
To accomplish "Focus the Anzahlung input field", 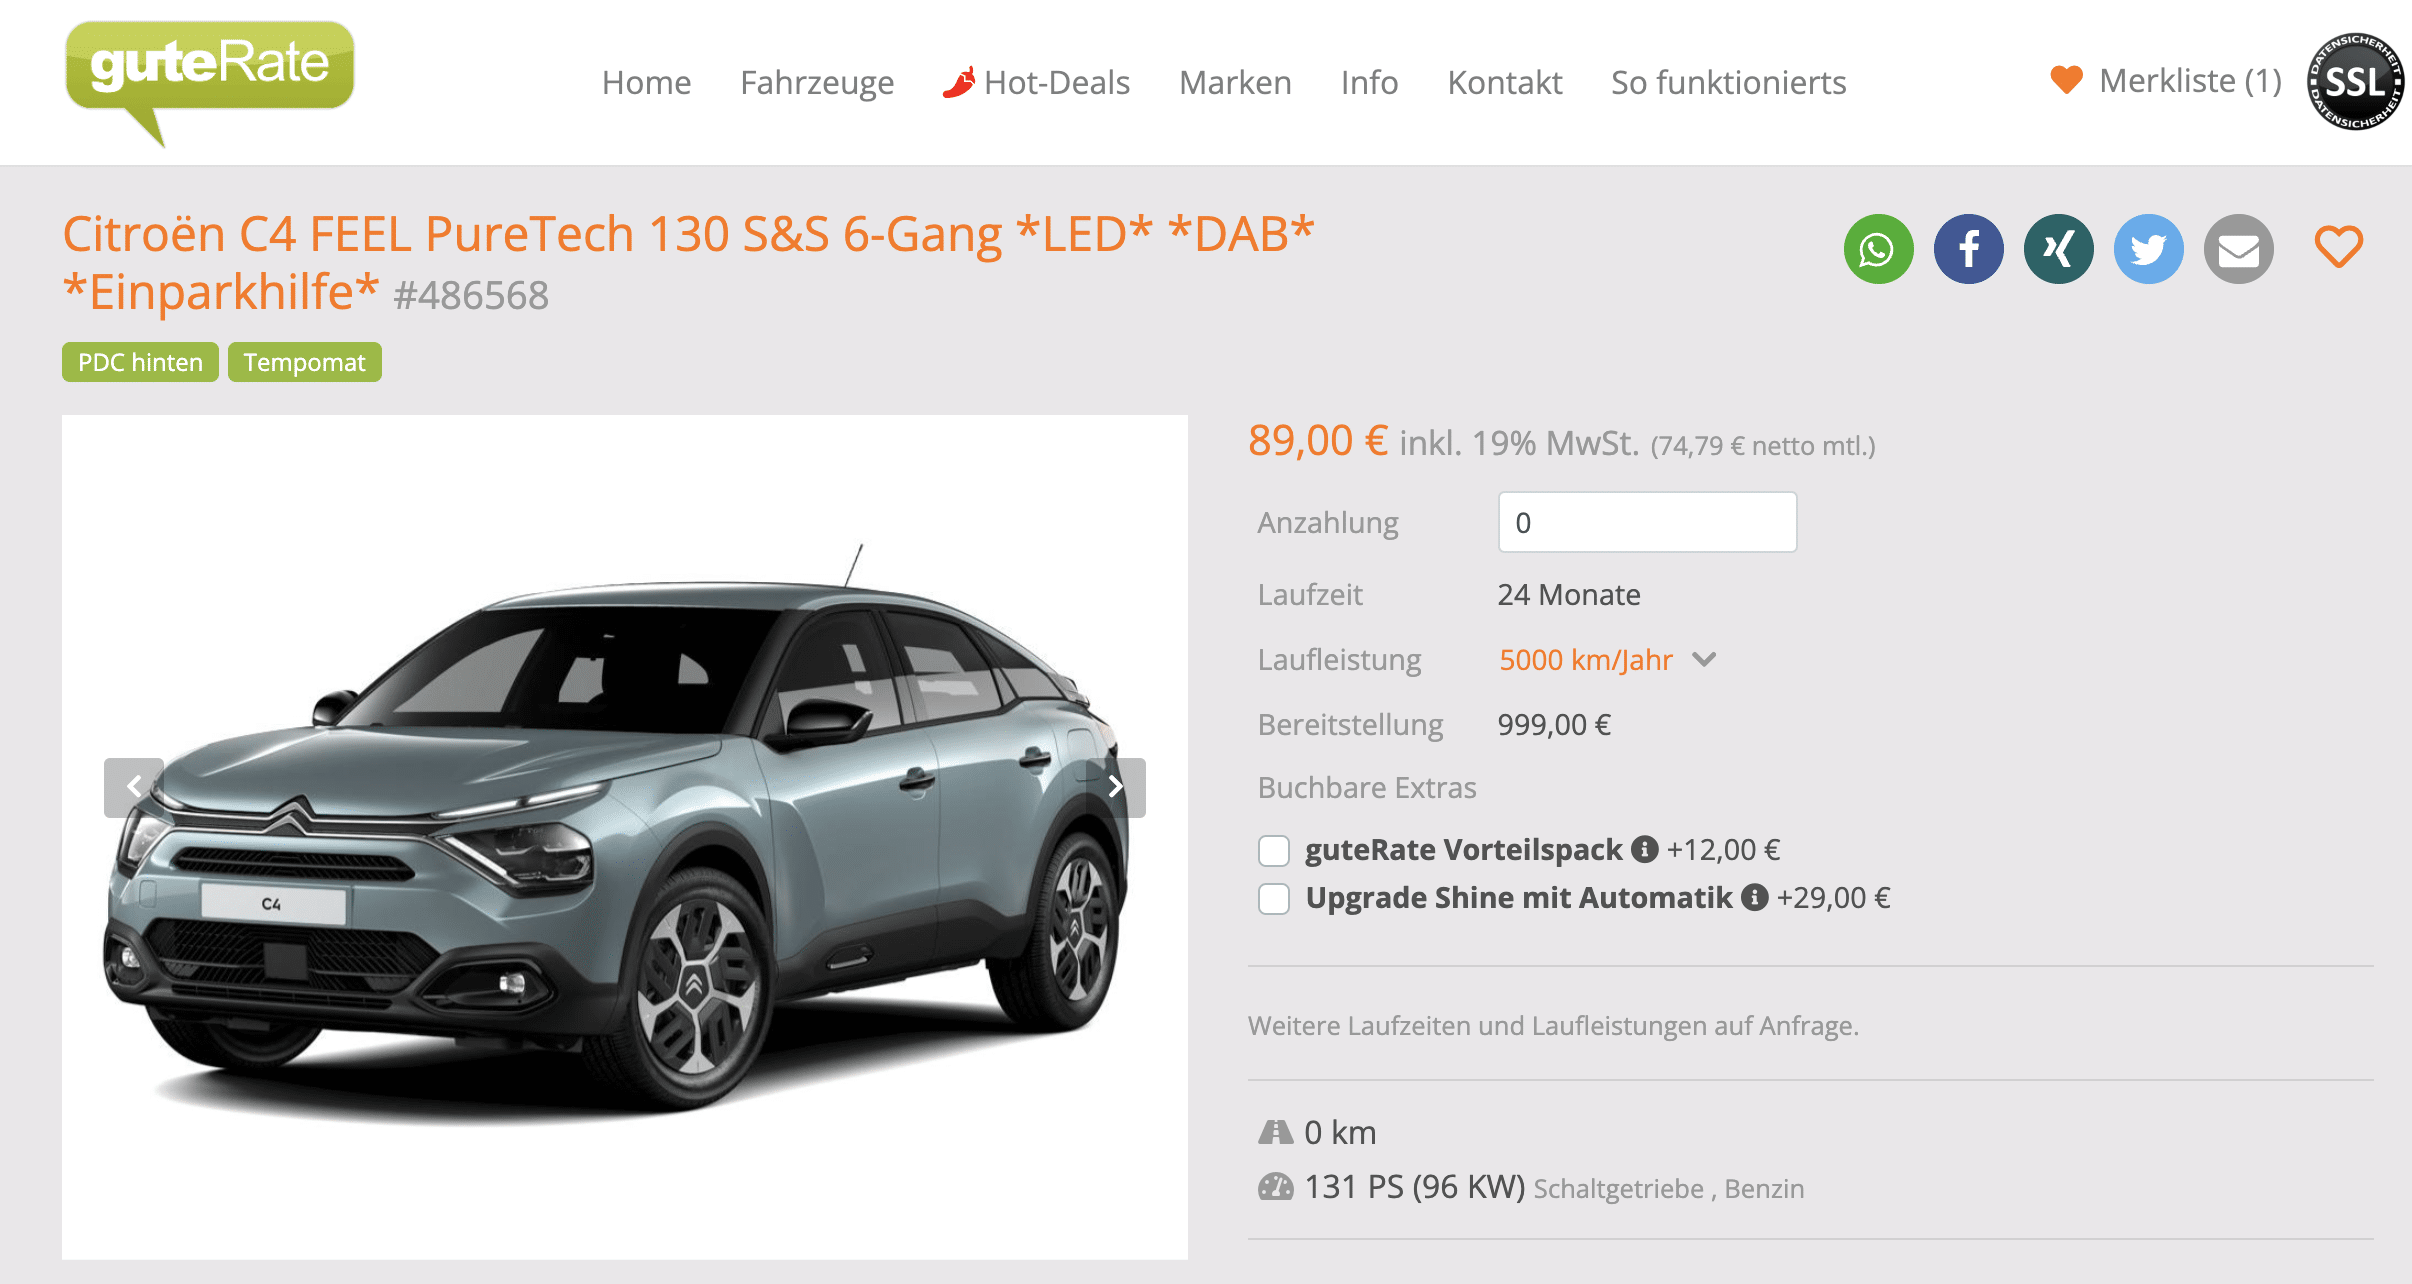I will tap(1647, 522).
